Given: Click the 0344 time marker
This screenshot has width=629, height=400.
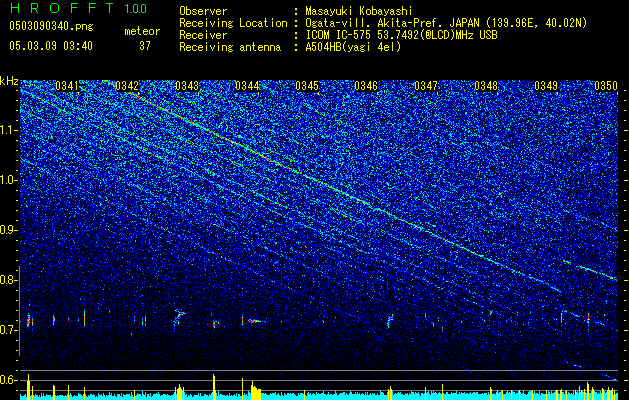Looking at the screenshot, I should click(247, 86).
